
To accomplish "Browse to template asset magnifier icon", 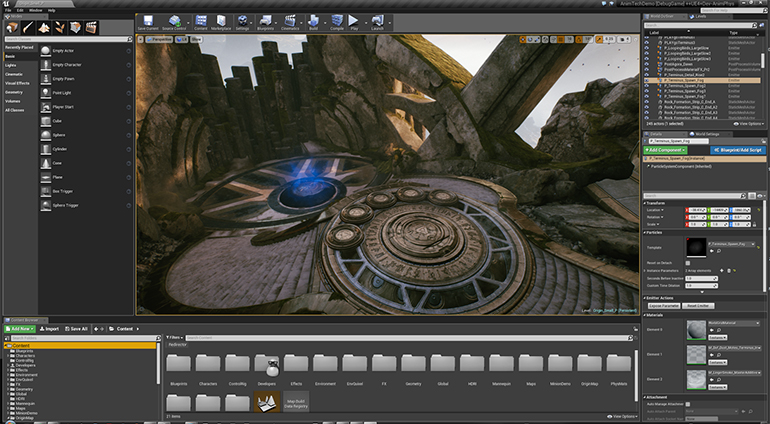I will coord(718,251).
